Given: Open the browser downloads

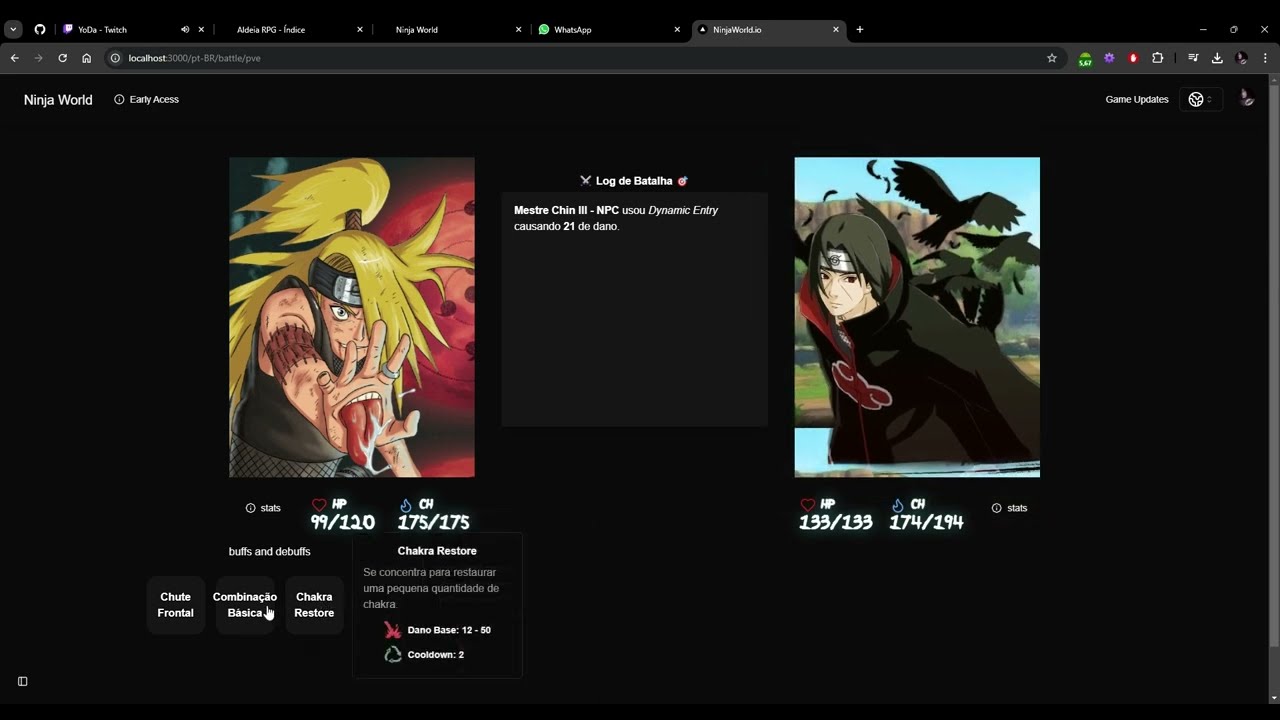Looking at the screenshot, I should (1217, 58).
